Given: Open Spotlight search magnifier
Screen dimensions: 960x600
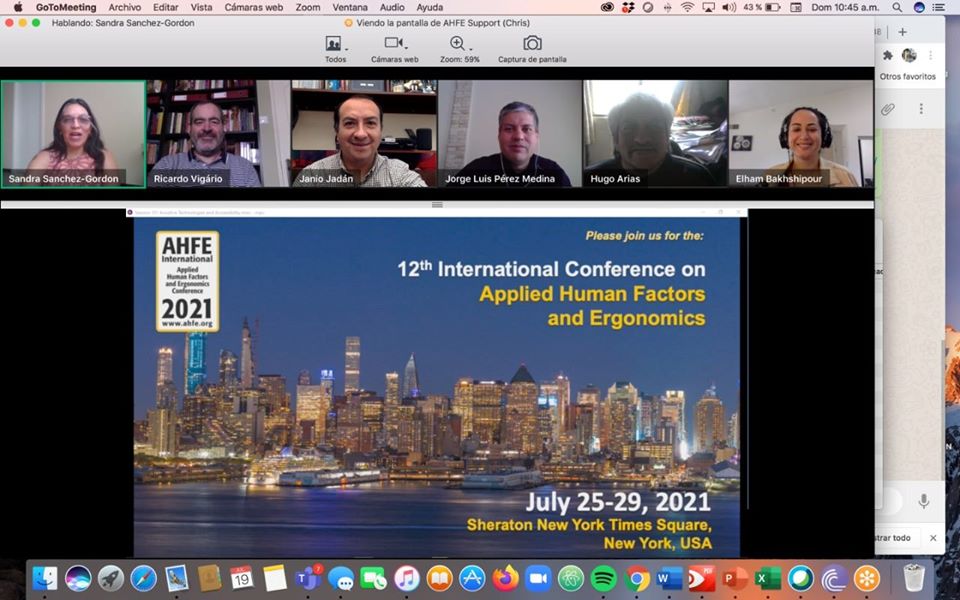Looking at the screenshot, I should pos(897,7).
